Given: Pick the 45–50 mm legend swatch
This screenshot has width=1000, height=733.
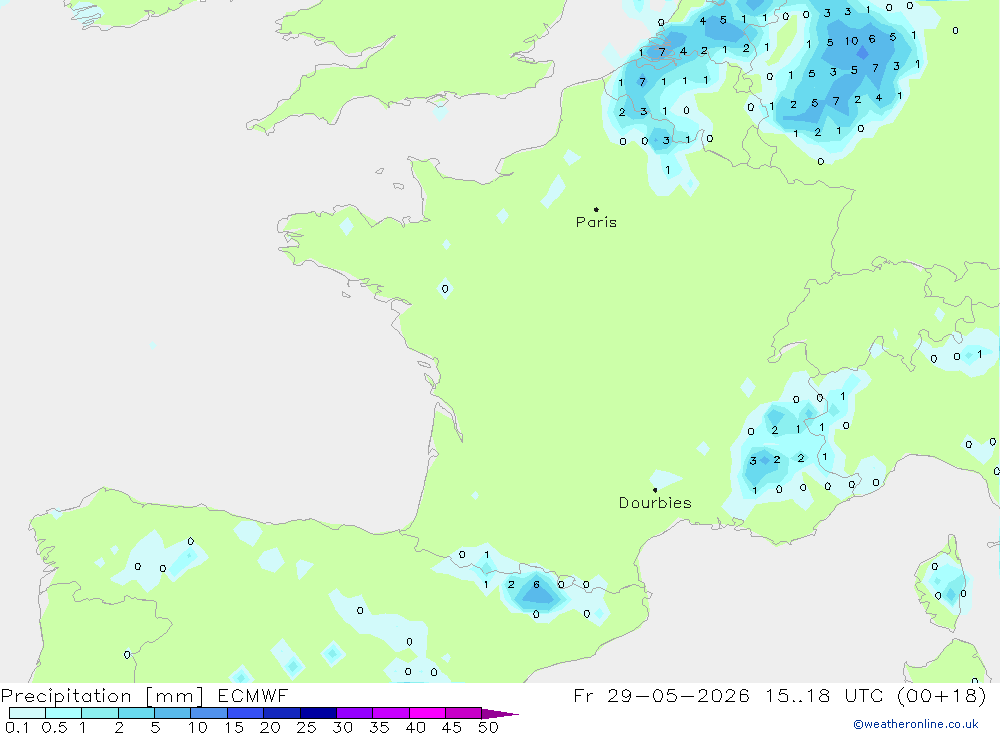Looking at the screenshot, I should tap(464, 713).
